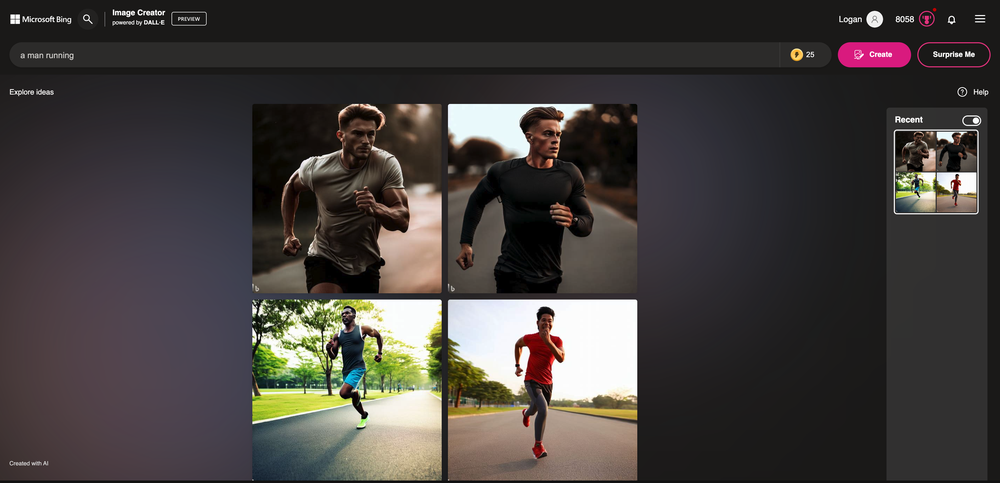This screenshot has height=483, width=1000.
Task: Open the rewards trophy icon
Action: click(x=927, y=19)
